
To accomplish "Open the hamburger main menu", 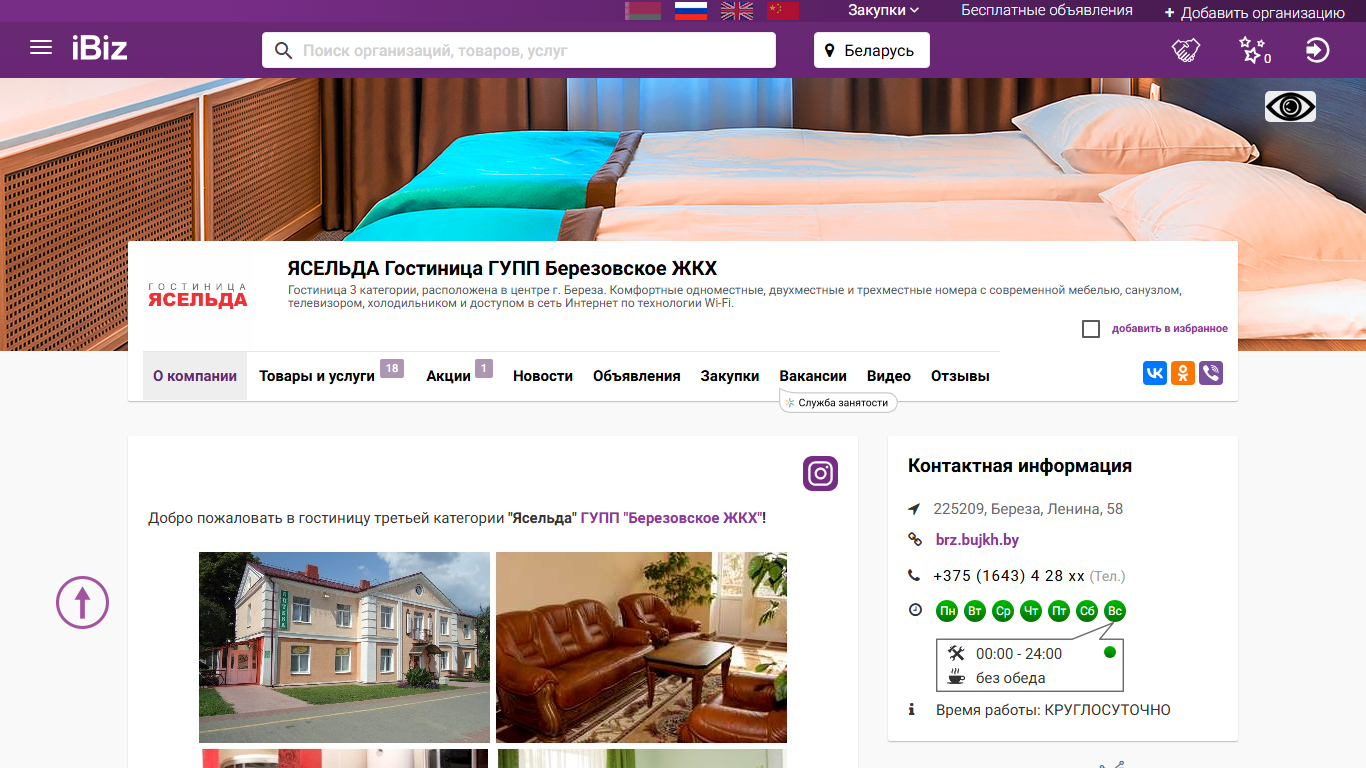I will (41, 47).
